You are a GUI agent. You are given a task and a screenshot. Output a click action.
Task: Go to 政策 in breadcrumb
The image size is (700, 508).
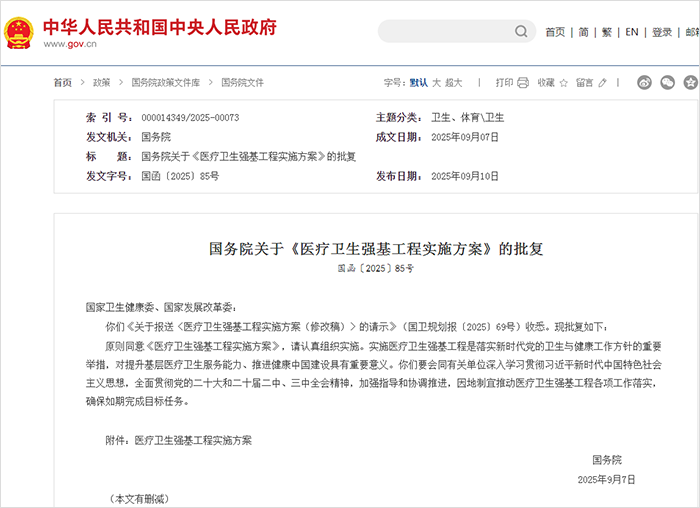click(x=101, y=83)
